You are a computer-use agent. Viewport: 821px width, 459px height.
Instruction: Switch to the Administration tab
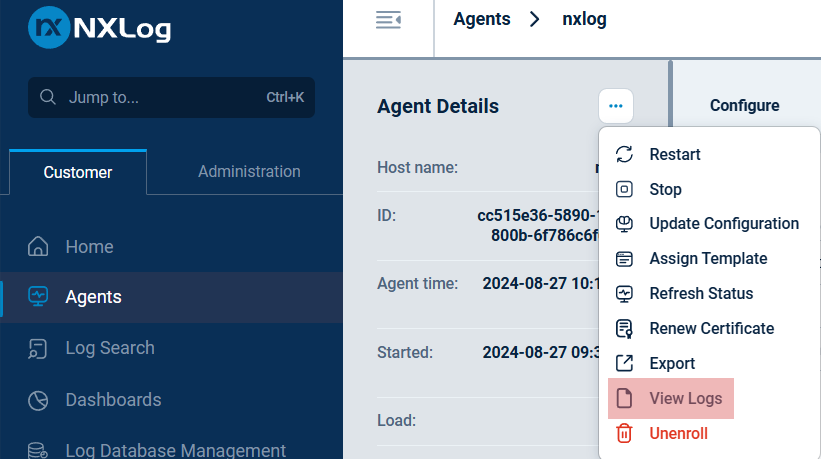coord(249,172)
